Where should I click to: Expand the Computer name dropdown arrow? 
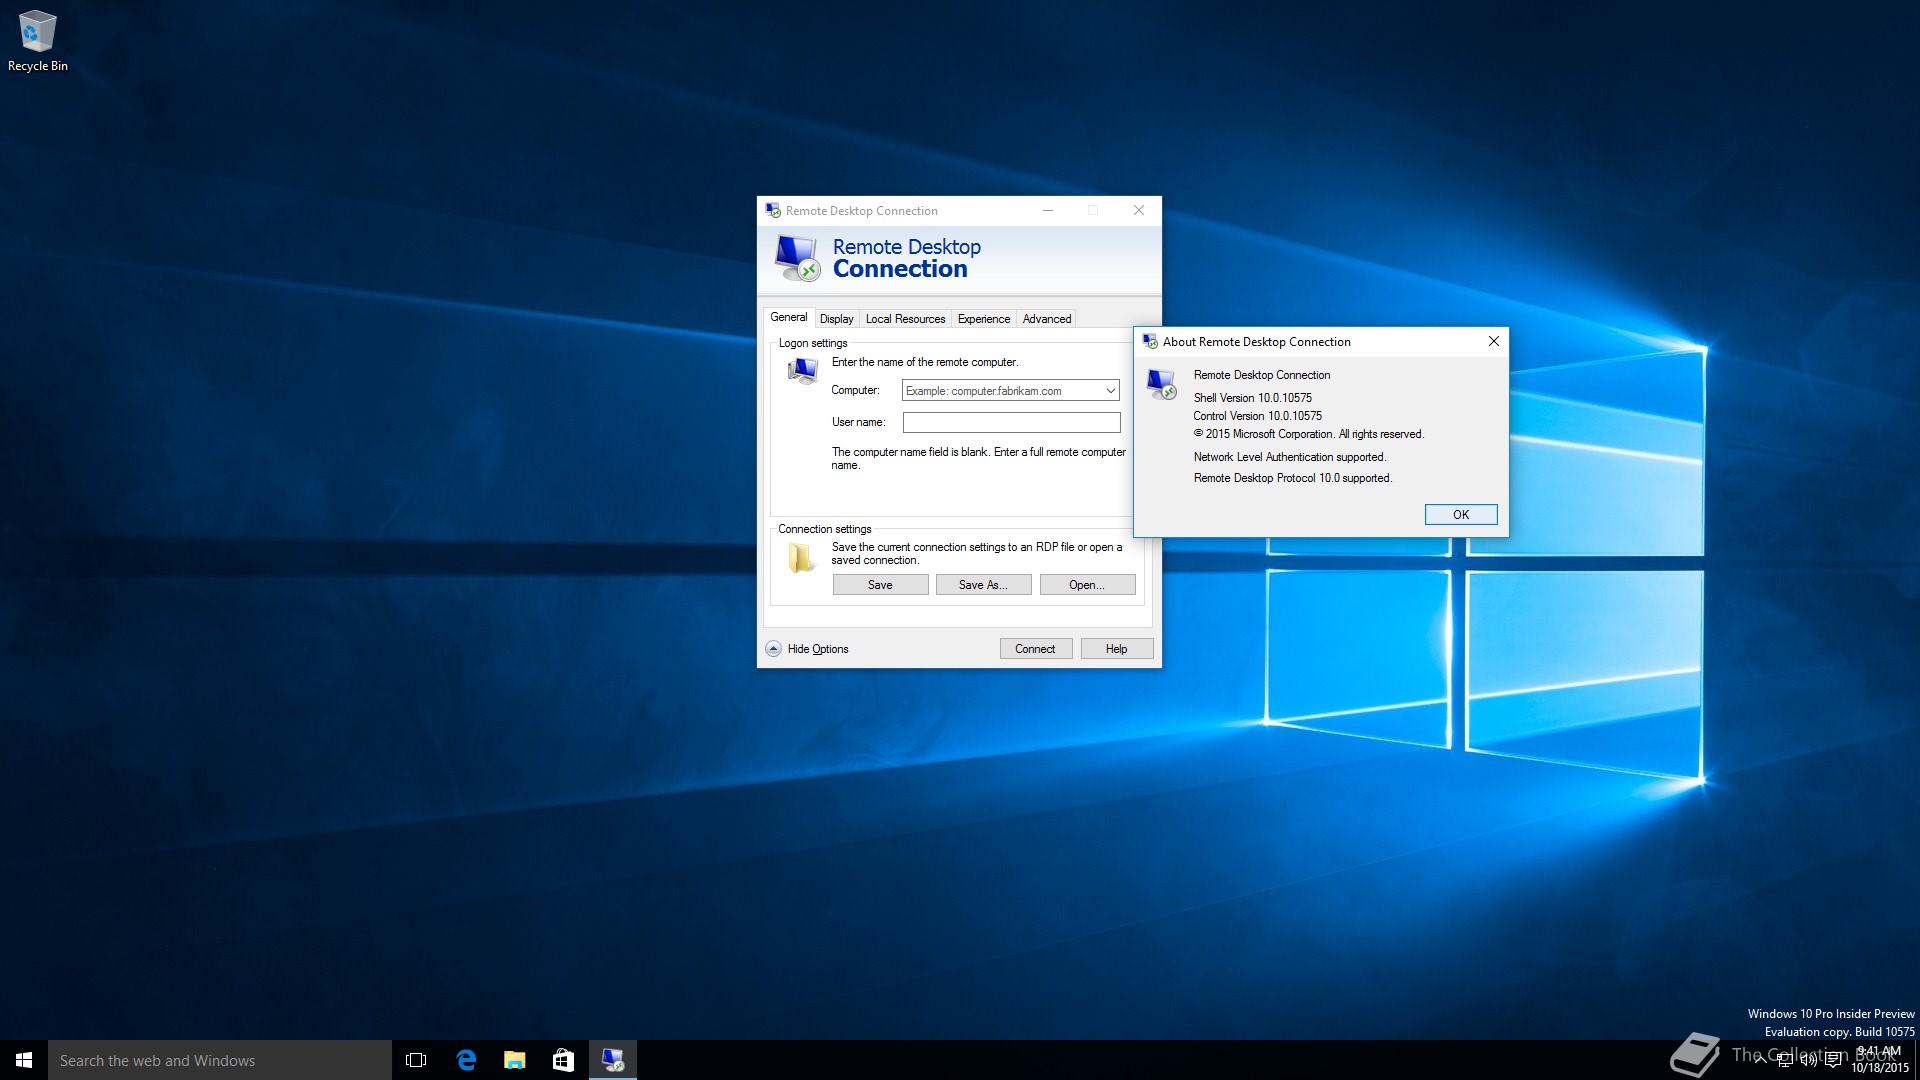[1110, 391]
